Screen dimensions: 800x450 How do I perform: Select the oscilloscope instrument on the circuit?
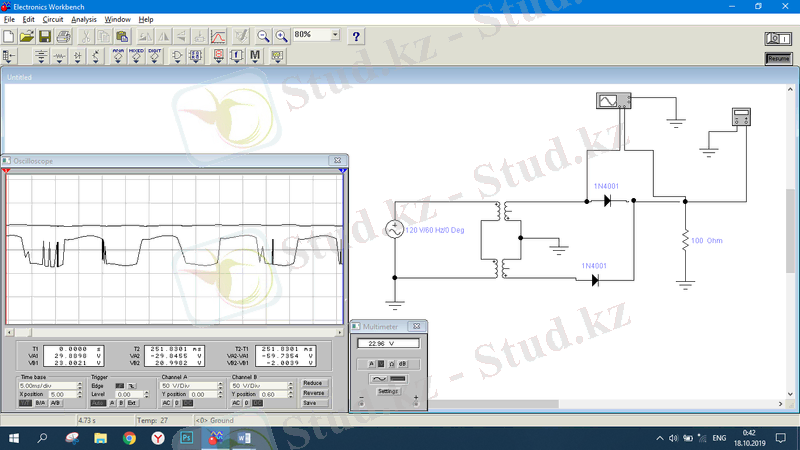610,100
